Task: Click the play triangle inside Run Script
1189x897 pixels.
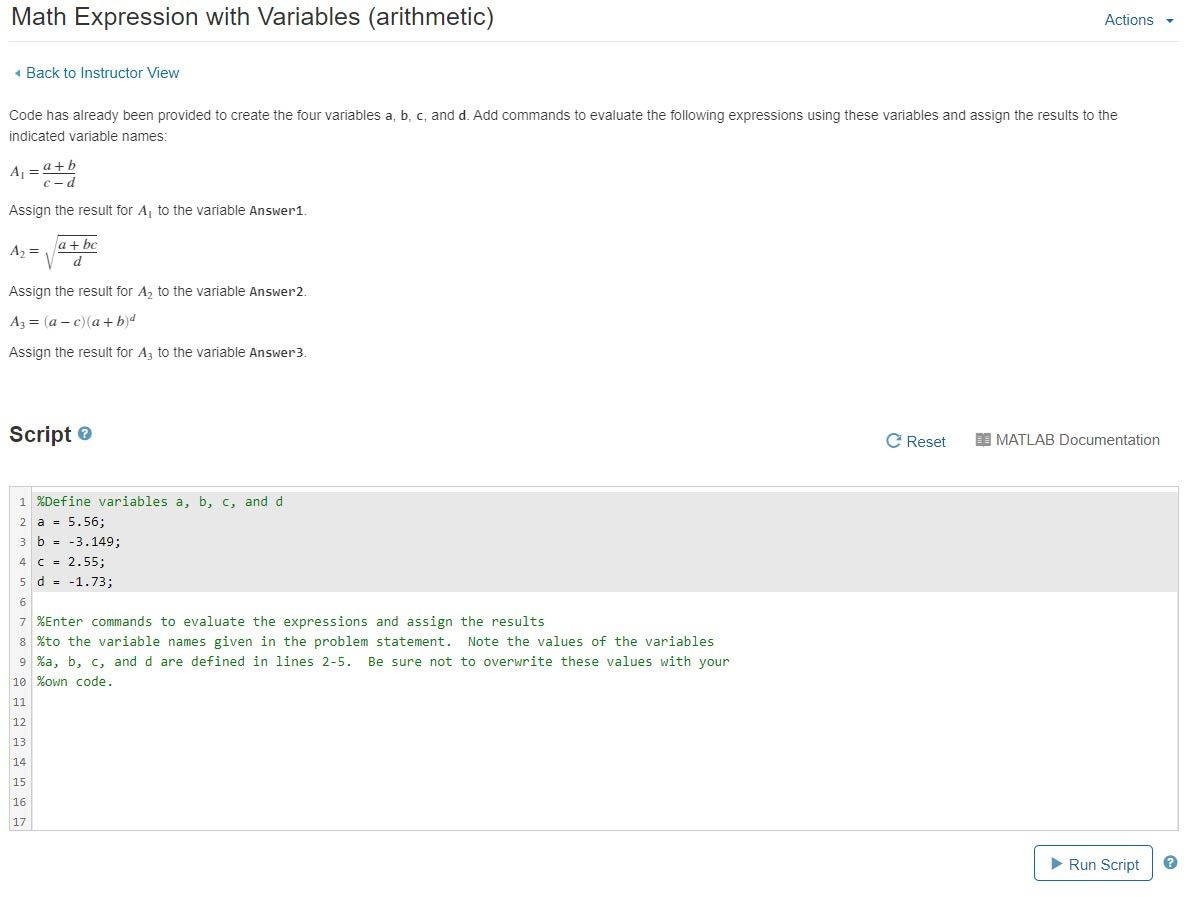Action: (x=1055, y=862)
